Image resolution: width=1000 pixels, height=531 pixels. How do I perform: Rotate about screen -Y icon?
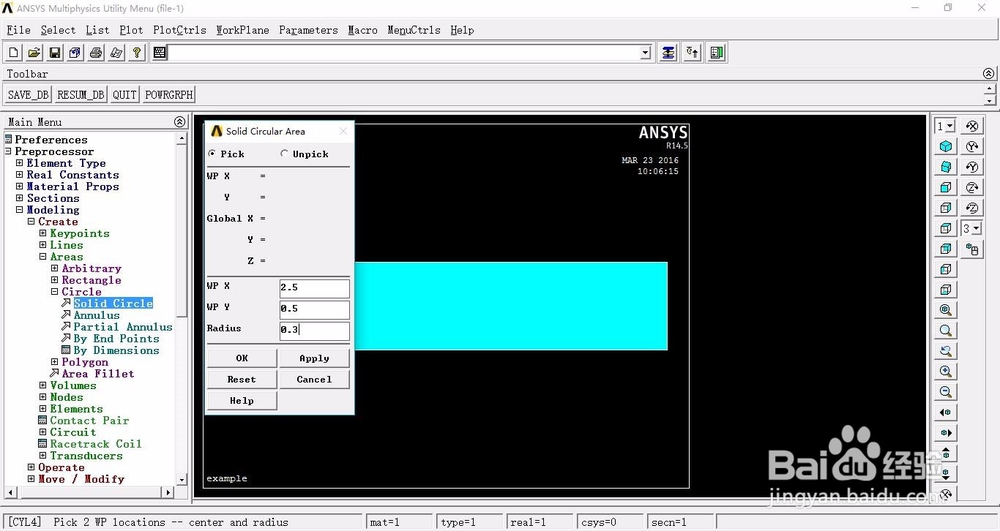[x=971, y=167]
